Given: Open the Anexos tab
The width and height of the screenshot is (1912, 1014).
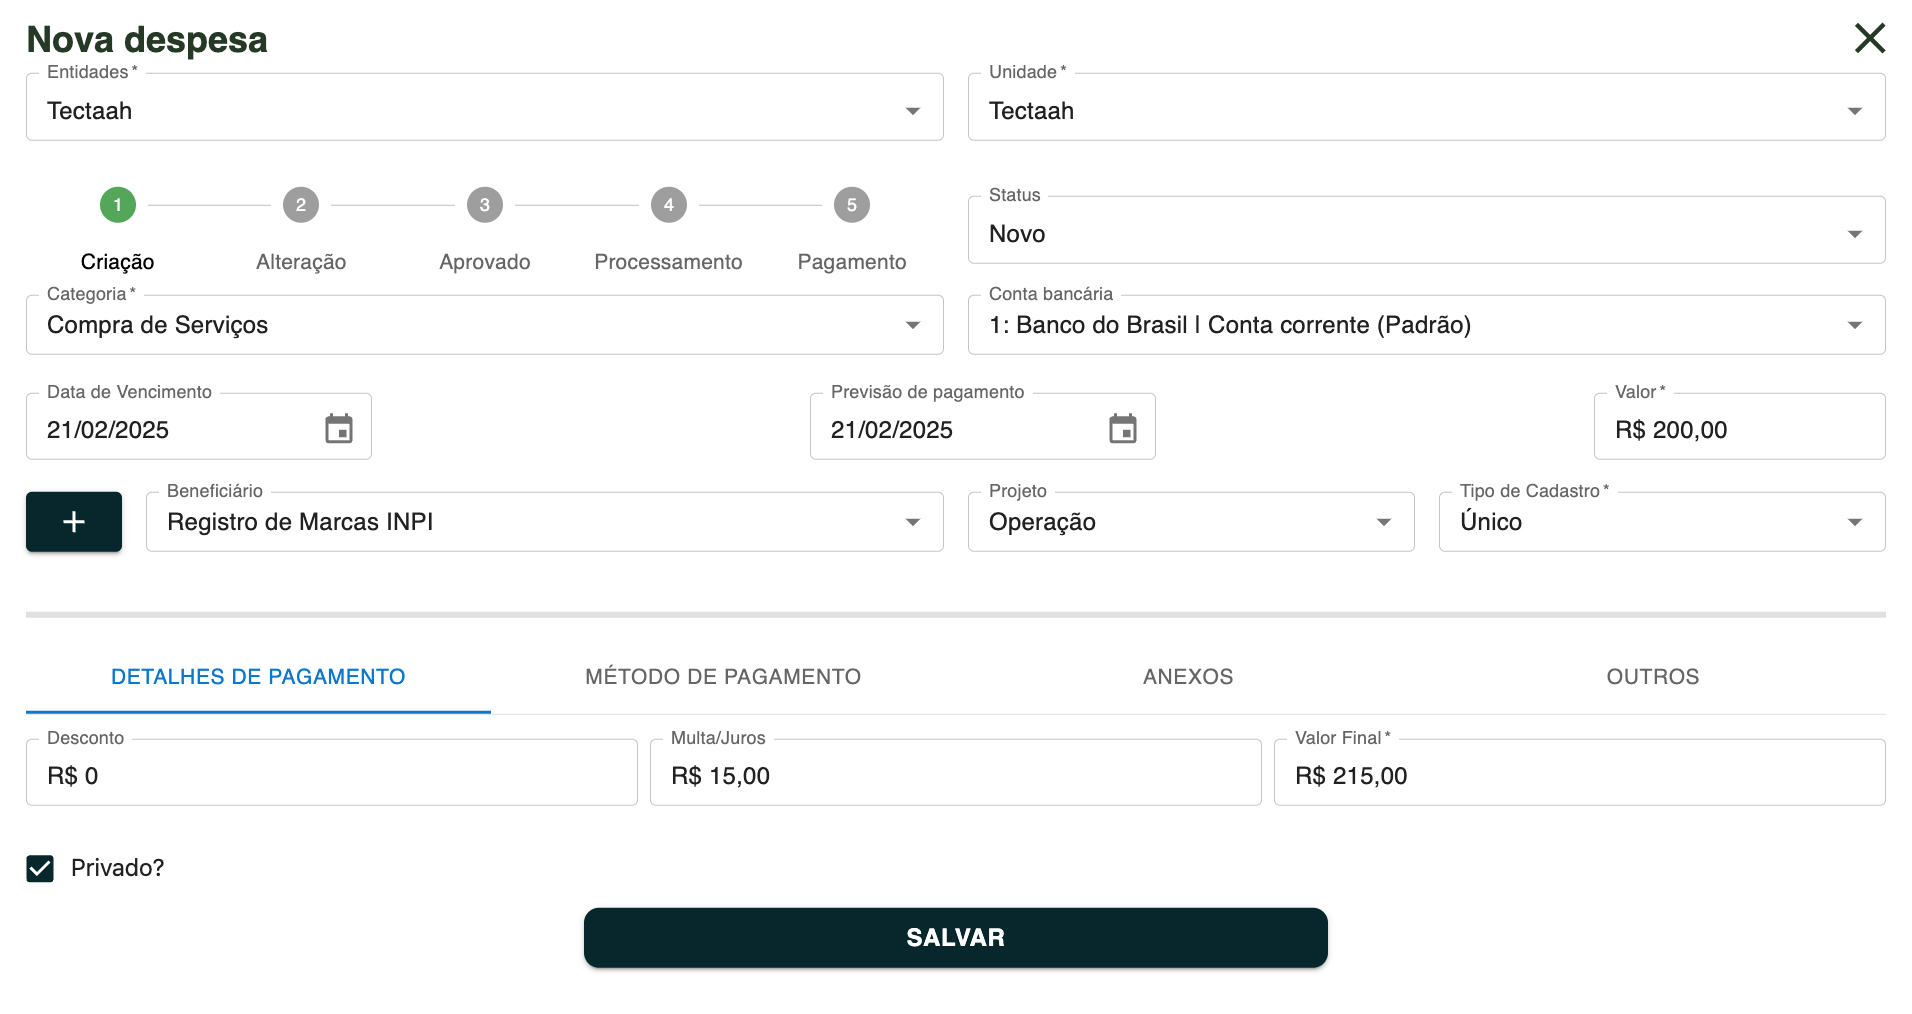Looking at the screenshot, I should click(x=1188, y=677).
